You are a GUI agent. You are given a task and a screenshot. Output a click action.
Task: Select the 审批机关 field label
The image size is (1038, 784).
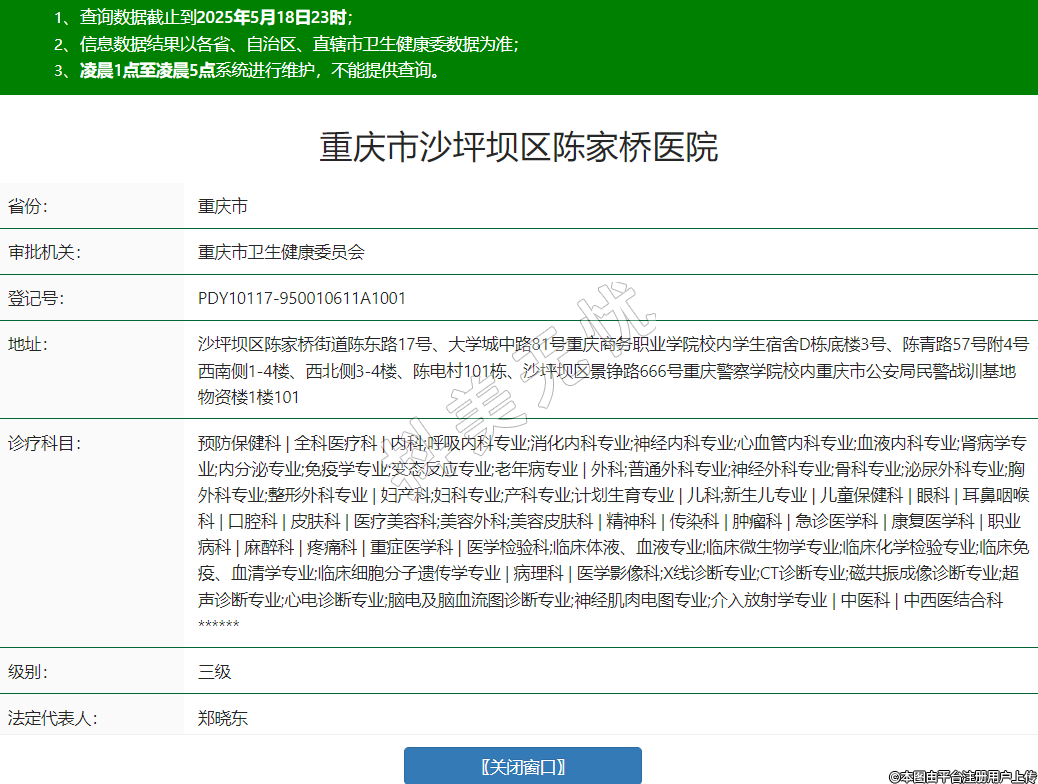click(44, 252)
